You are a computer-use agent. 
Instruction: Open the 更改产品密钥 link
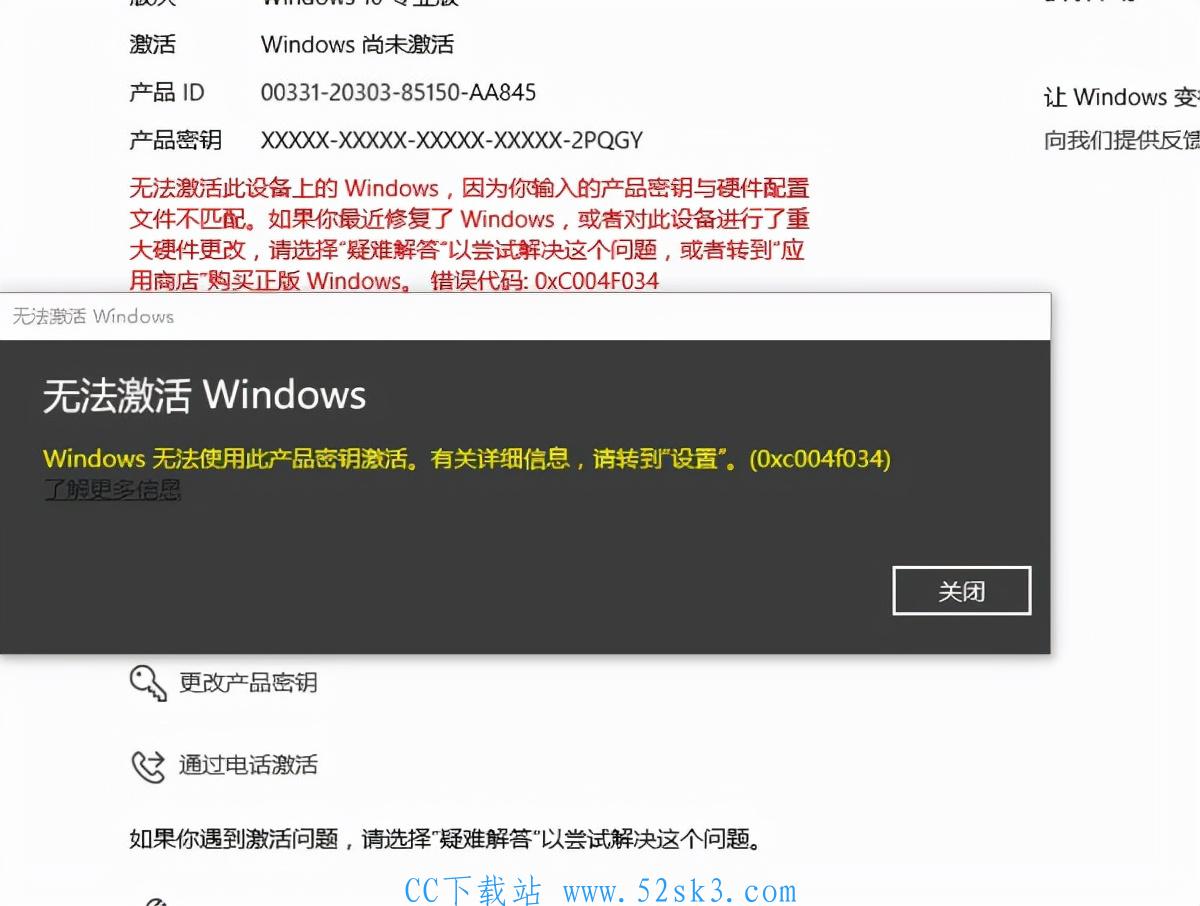coord(248,683)
